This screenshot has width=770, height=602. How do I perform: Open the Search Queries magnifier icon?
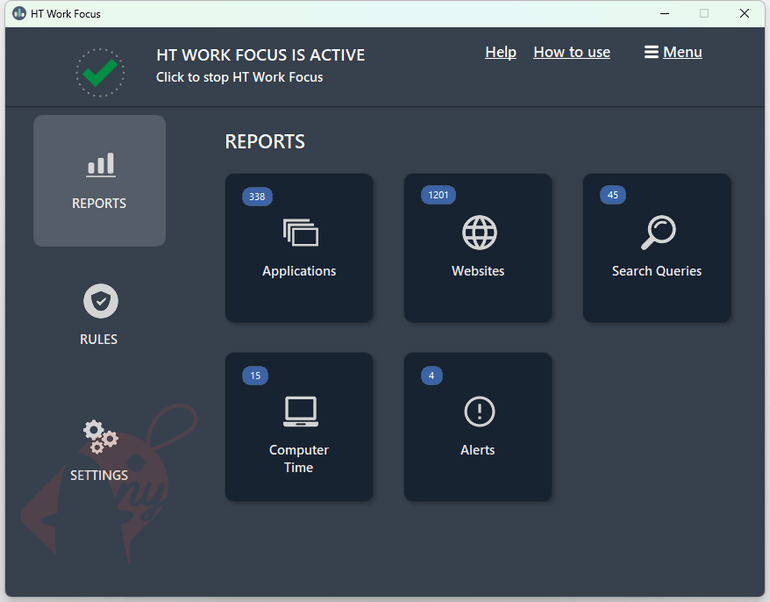[658, 232]
